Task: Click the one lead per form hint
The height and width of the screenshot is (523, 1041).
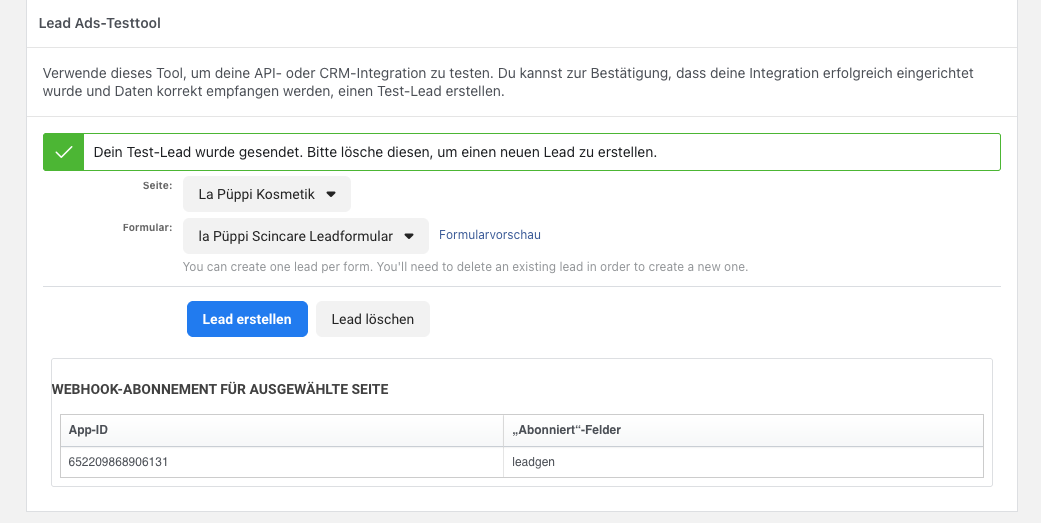Action: click(465, 267)
